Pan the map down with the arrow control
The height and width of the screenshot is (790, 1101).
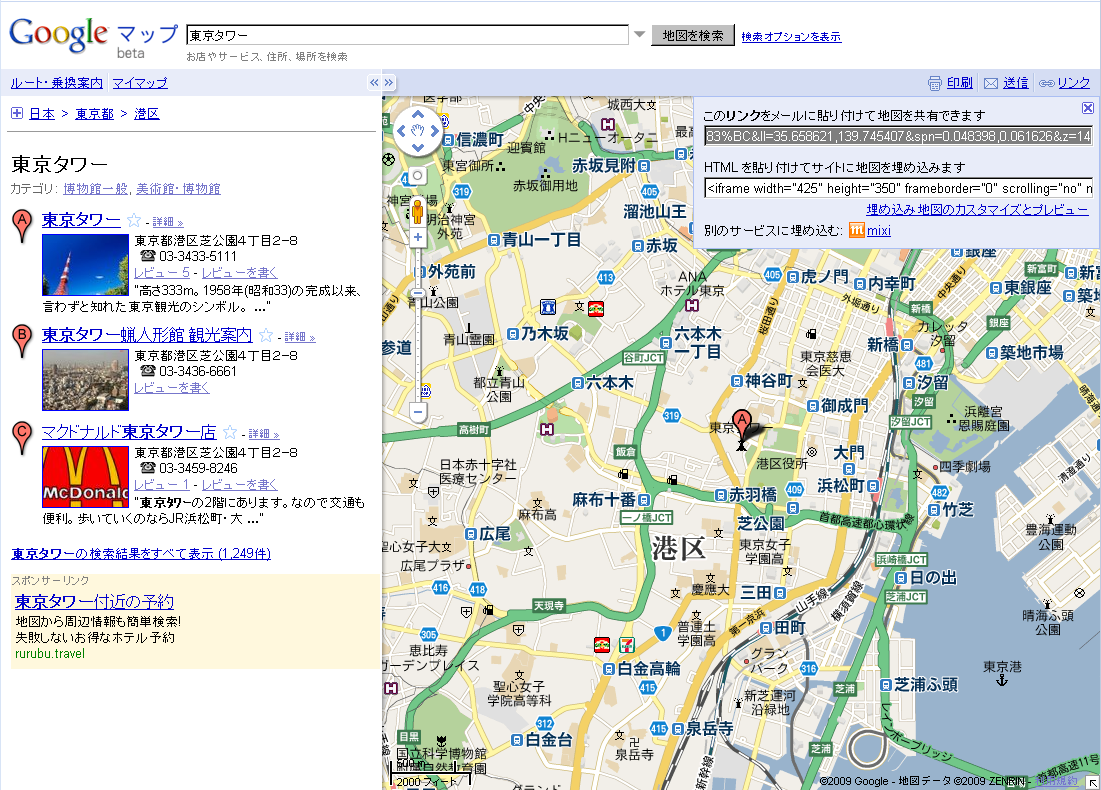[x=418, y=147]
